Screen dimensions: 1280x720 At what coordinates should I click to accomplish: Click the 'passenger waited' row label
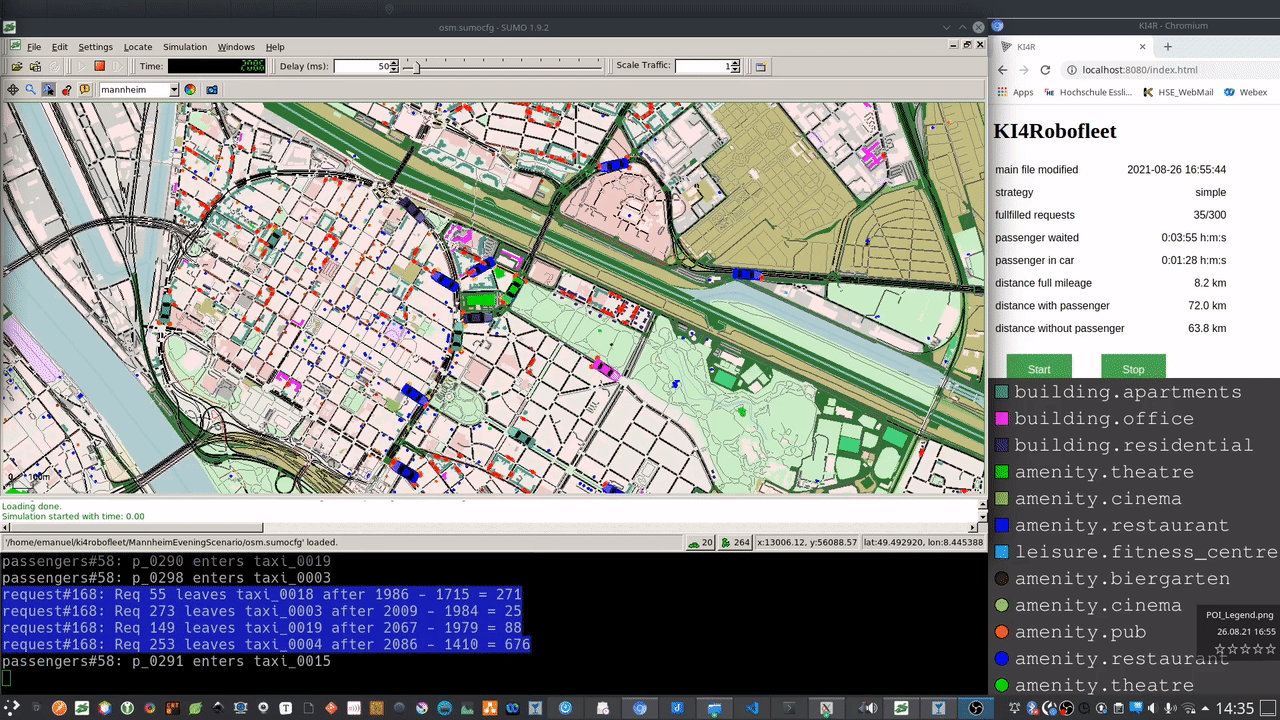(1037, 238)
